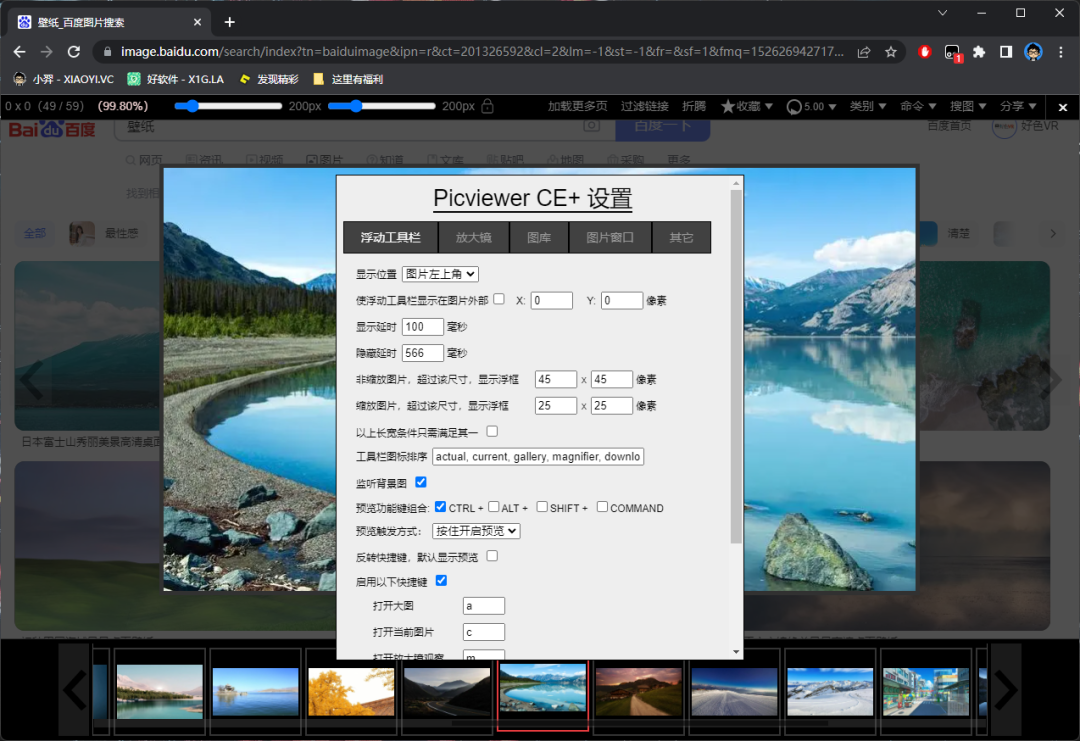1080x741 pixels.
Task: Adjust the first thumbnail width slider
Action: [x=228, y=106]
